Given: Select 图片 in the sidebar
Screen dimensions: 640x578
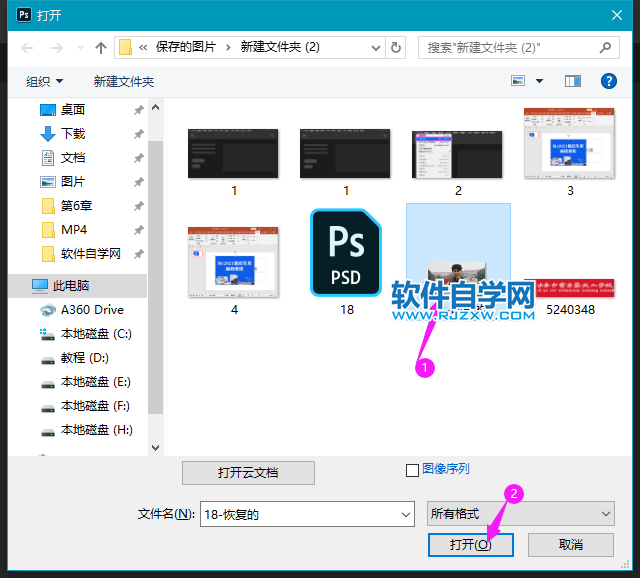Looking at the screenshot, I should coord(73,181).
